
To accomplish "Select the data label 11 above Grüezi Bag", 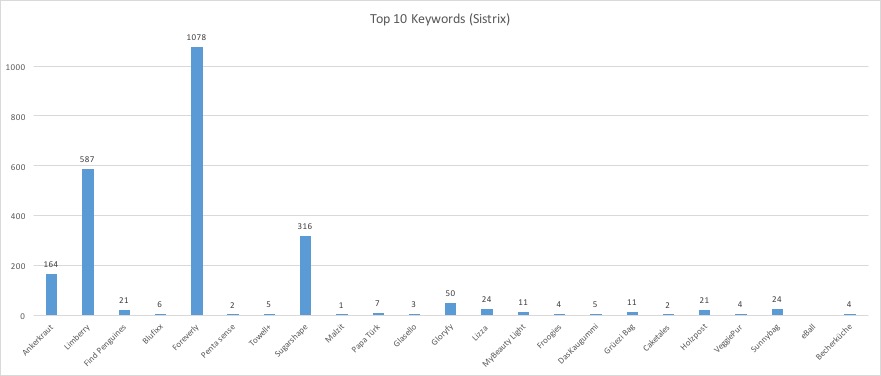I will click(x=632, y=302).
